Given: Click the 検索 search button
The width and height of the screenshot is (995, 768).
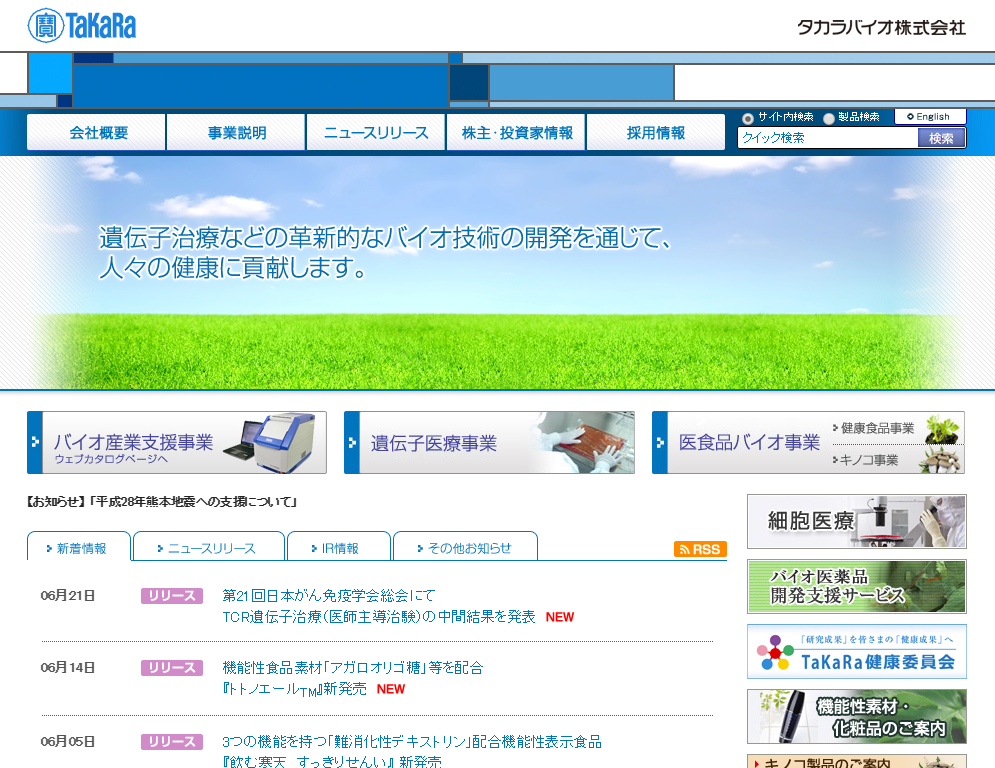Looking at the screenshot, I should point(942,138).
